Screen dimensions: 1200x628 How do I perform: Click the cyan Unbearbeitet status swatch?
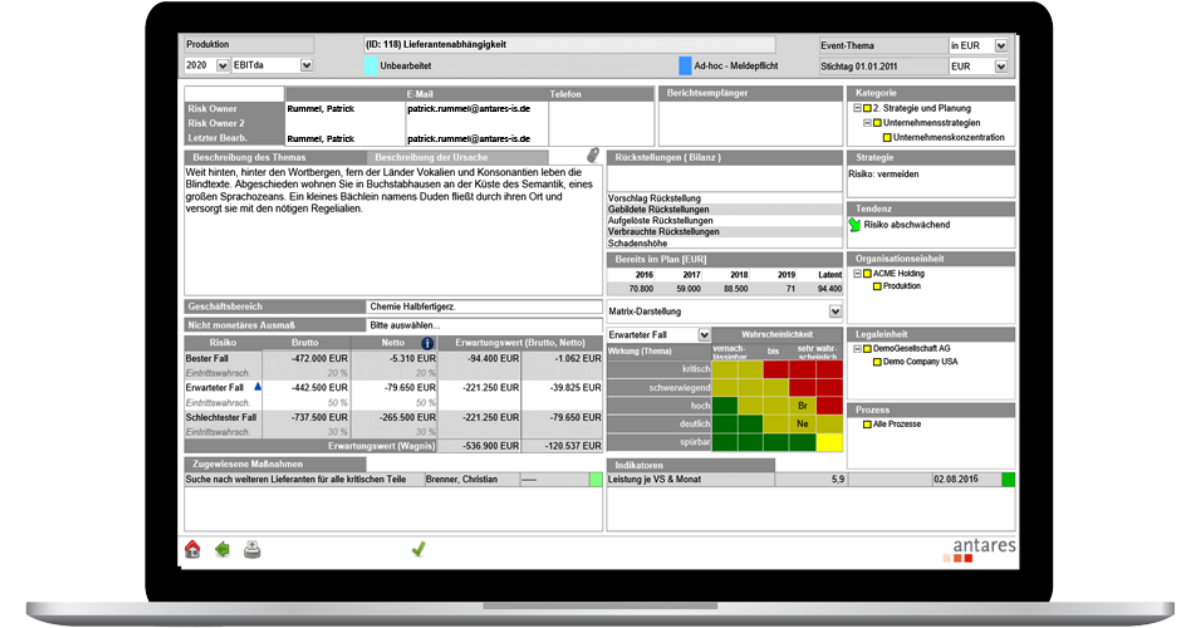pyautogui.click(x=370, y=66)
